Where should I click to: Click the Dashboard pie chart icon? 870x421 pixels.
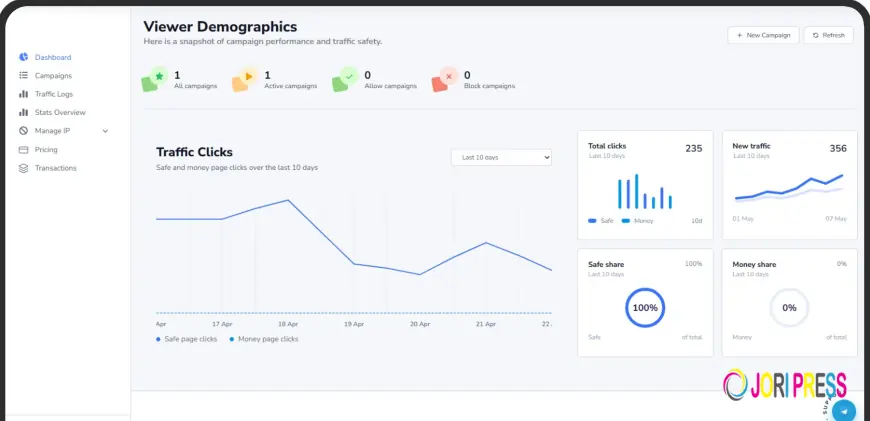[x=23, y=57]
